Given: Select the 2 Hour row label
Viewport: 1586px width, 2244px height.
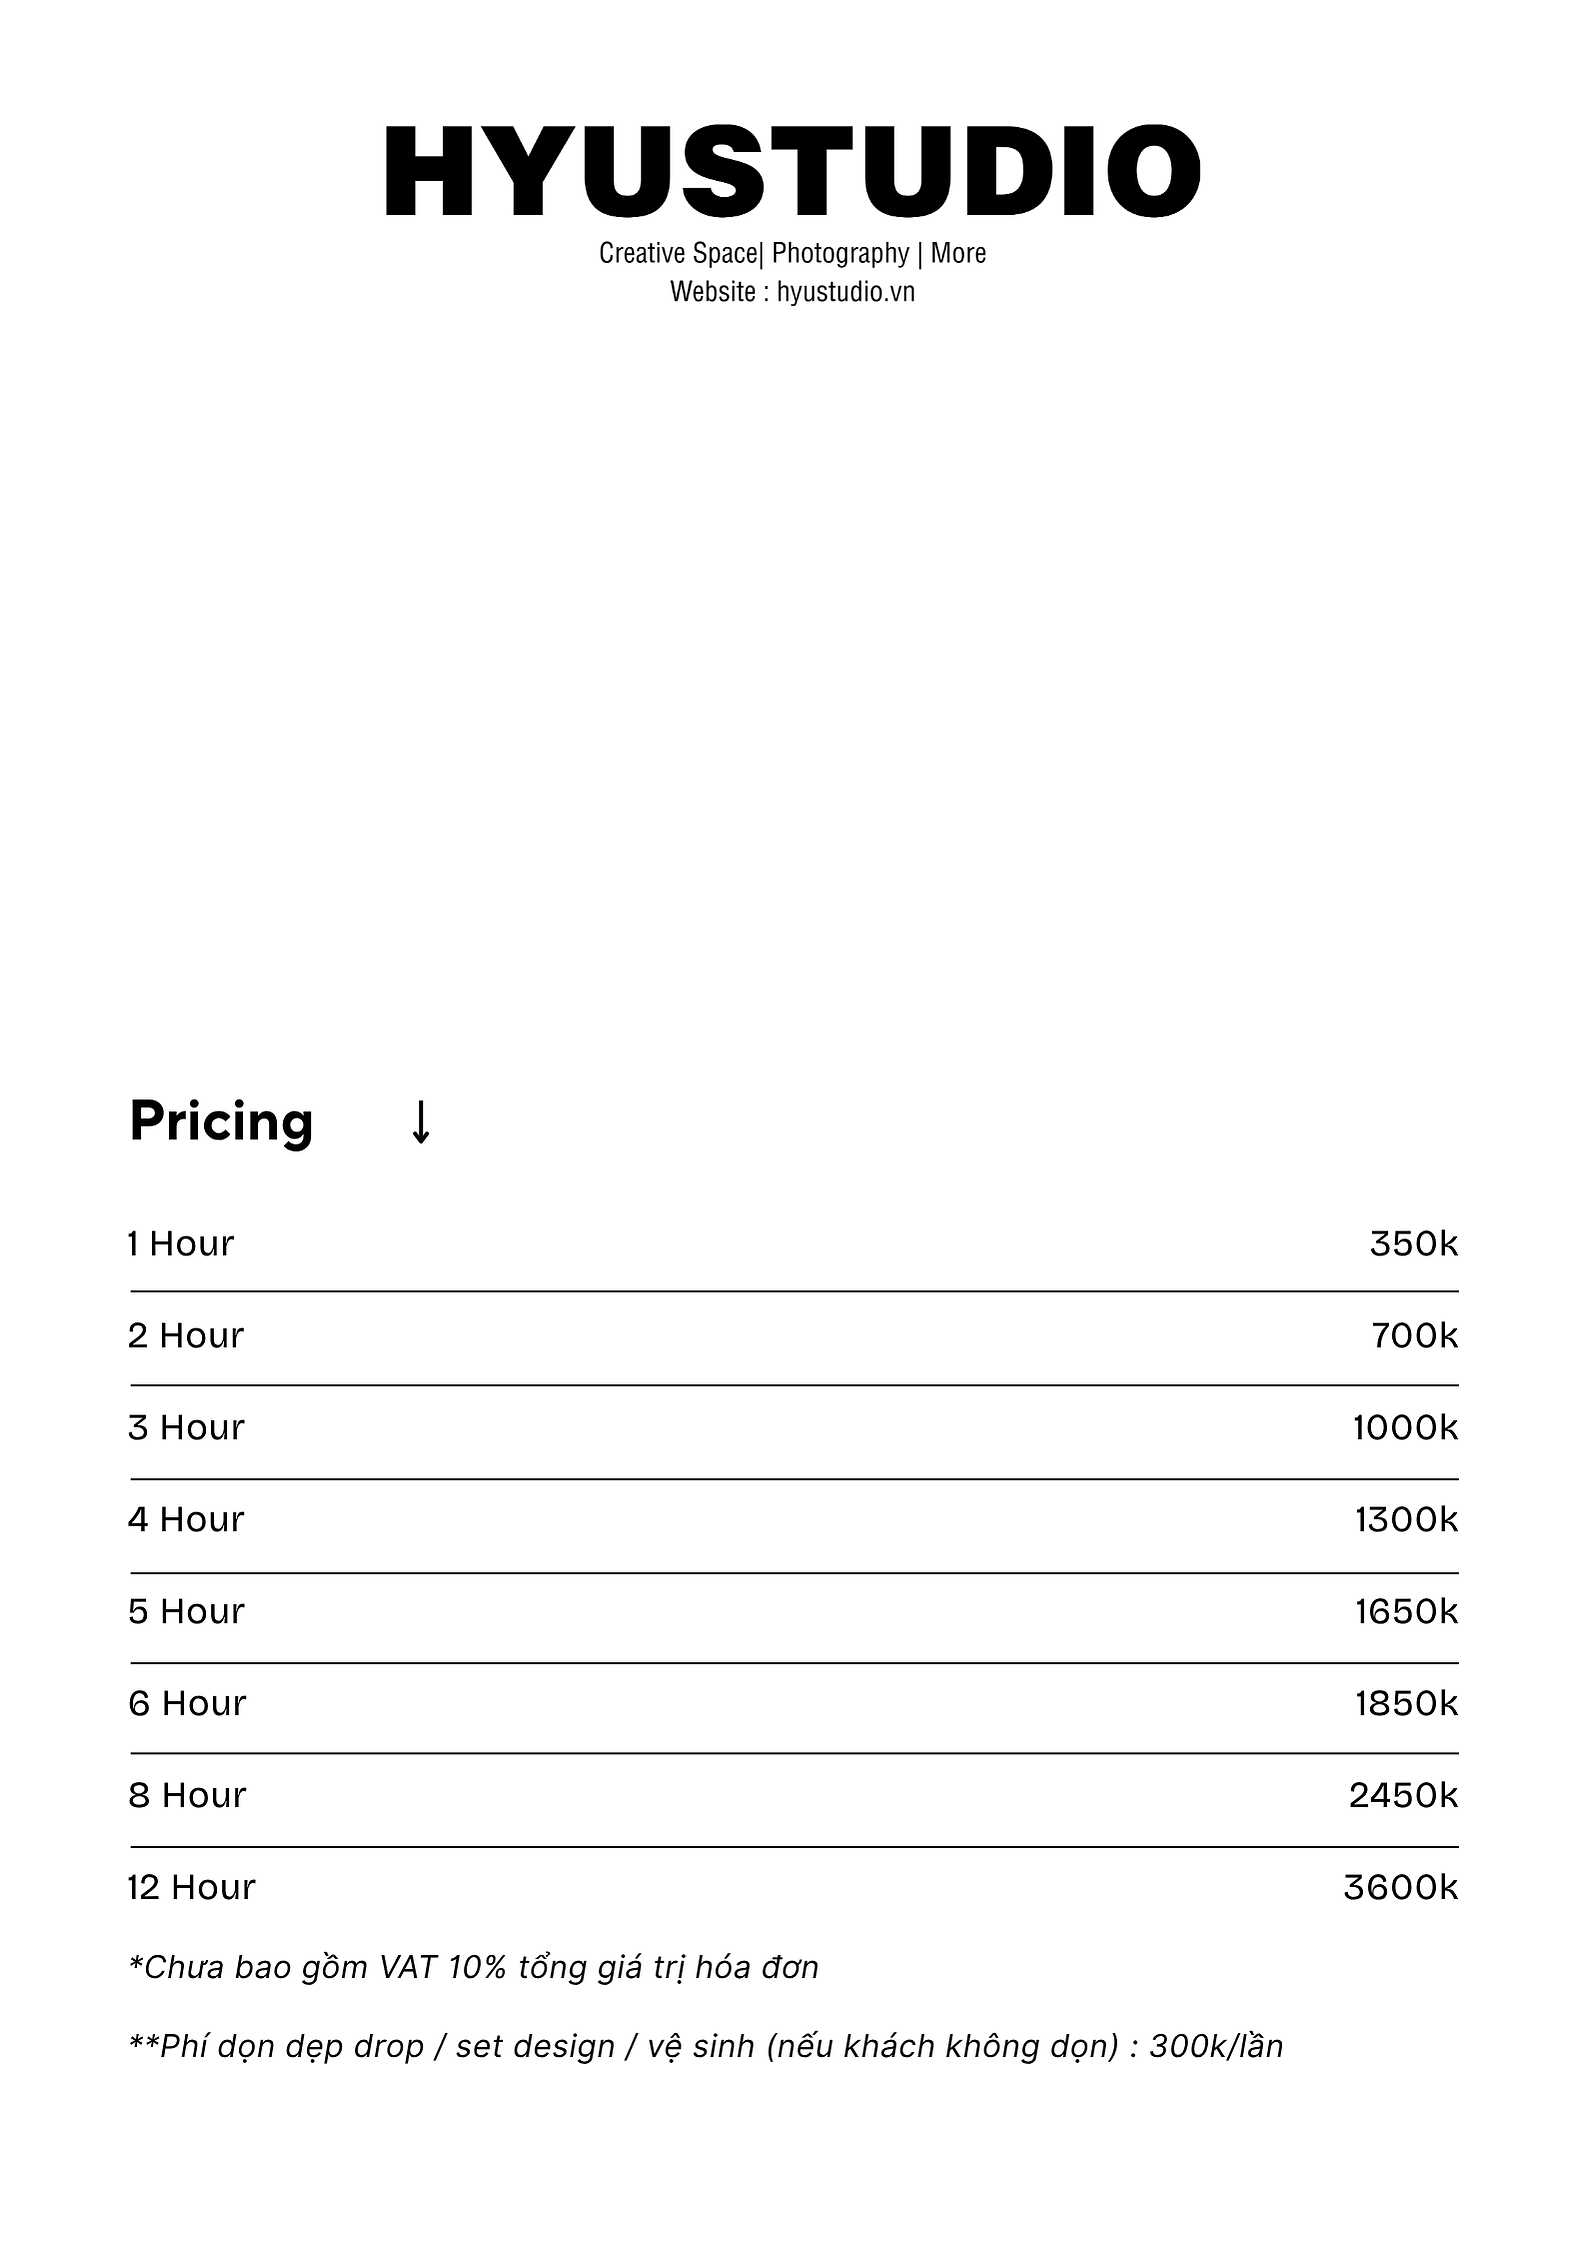Looking at the screenshot, I should pos(186,1336).
